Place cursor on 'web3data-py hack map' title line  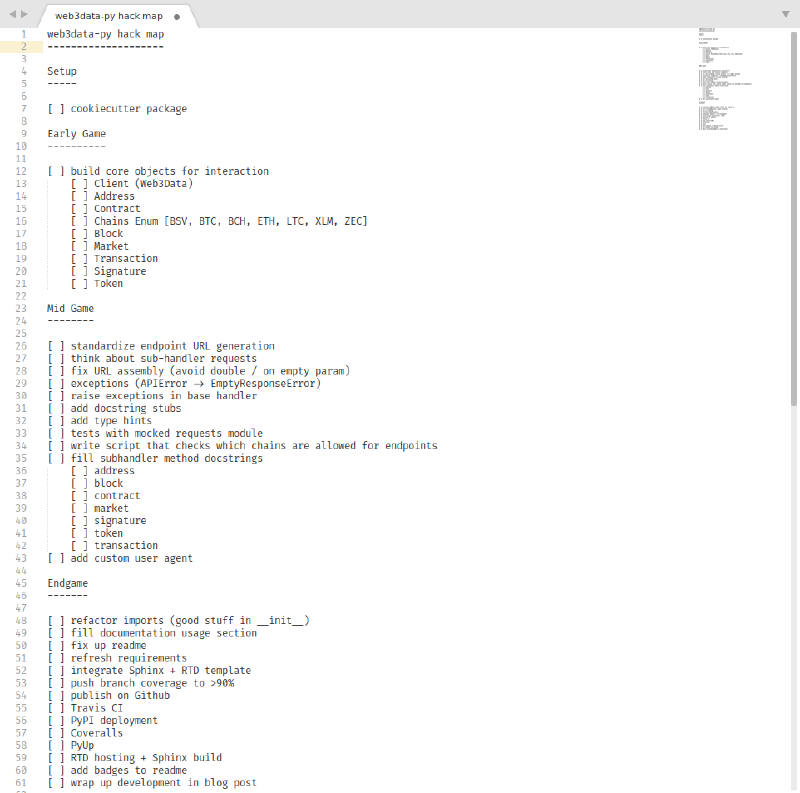106,34
